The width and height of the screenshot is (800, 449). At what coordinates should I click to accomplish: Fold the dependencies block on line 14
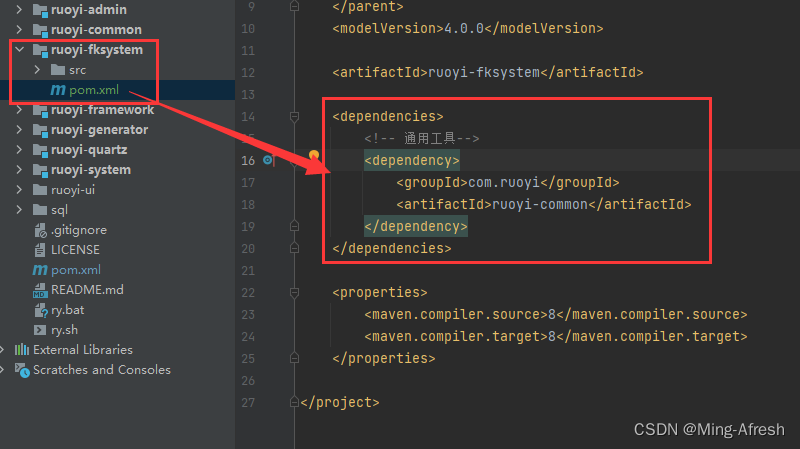click(293, 117)
